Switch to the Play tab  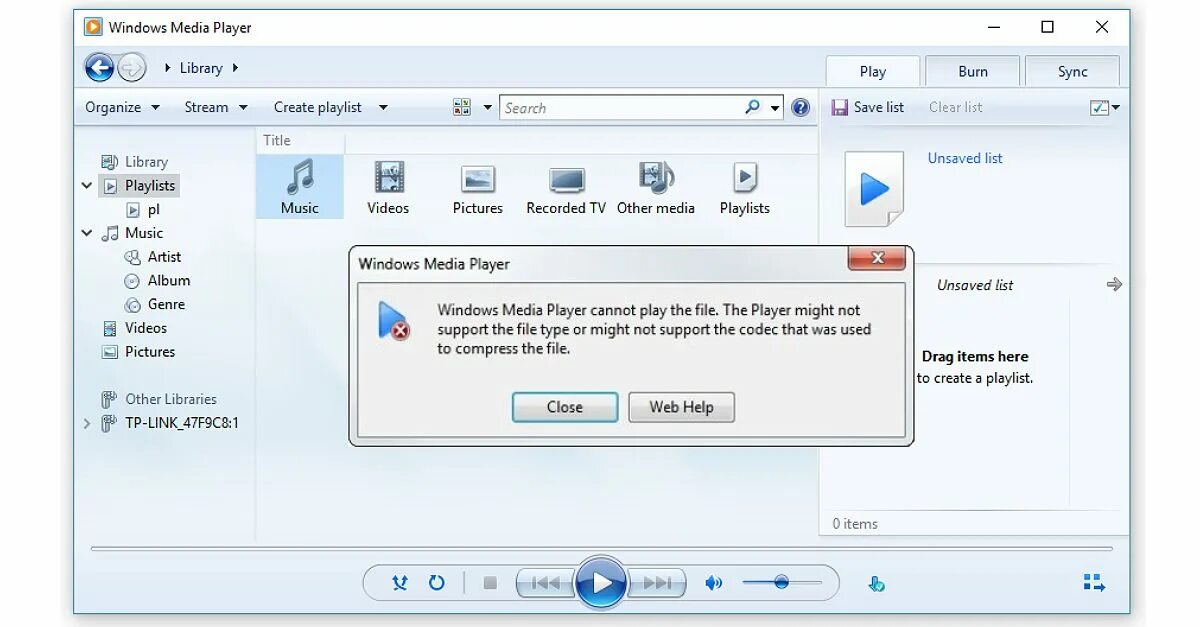click(x=872, y=71)
